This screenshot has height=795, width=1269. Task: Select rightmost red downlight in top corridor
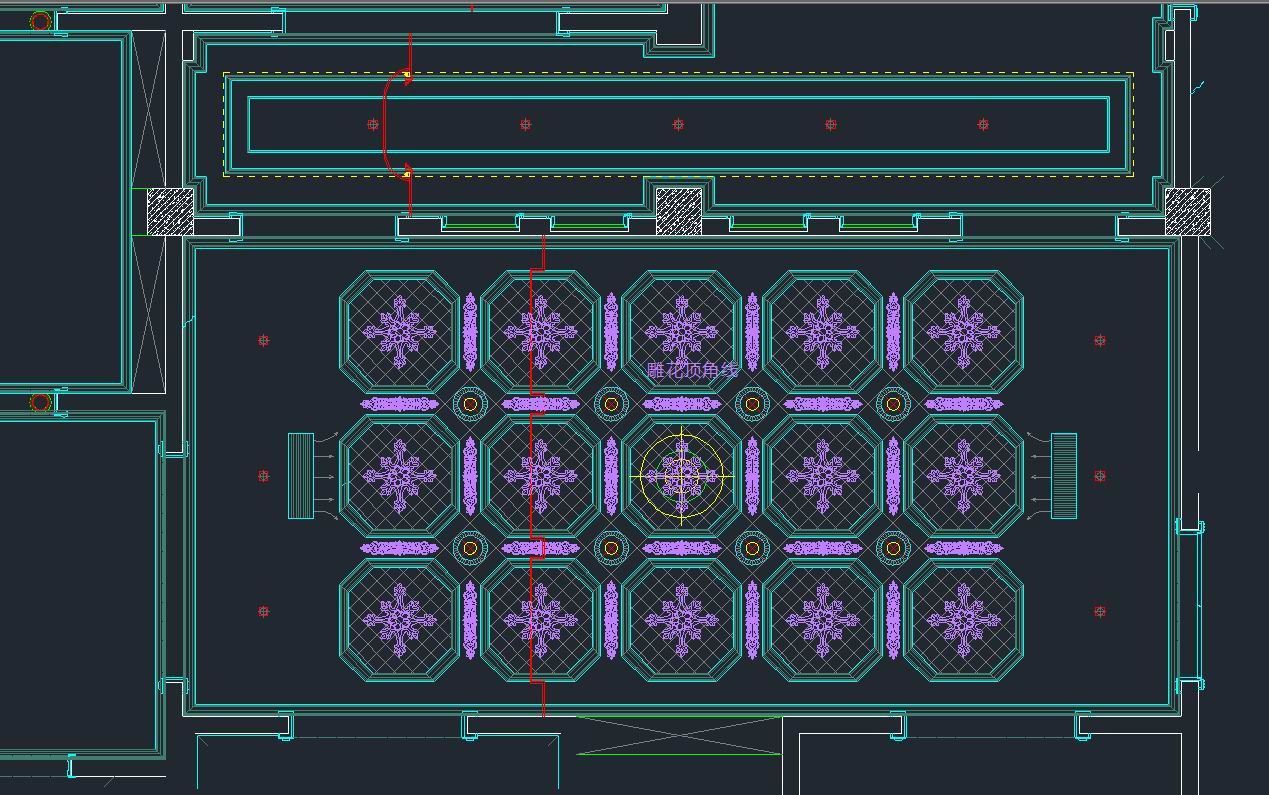tap(983, 125)
